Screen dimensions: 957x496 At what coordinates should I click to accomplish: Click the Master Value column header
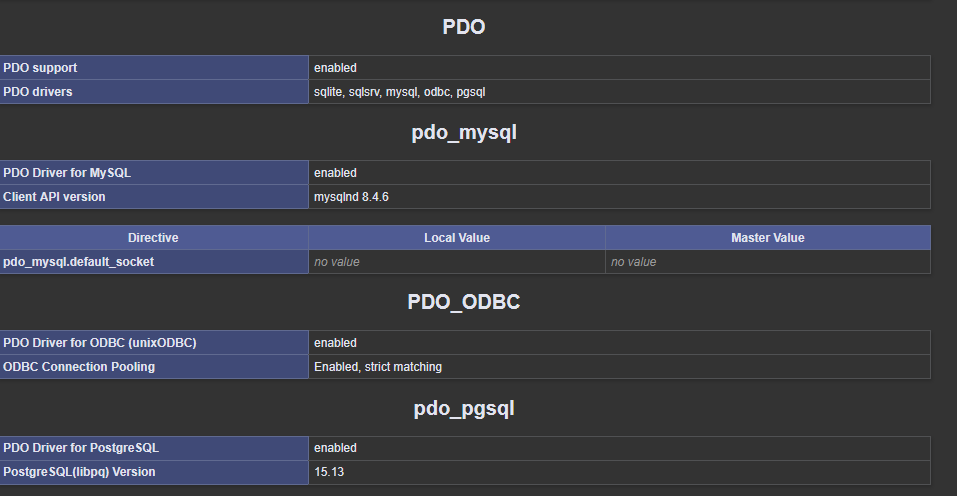pos(767,238)
